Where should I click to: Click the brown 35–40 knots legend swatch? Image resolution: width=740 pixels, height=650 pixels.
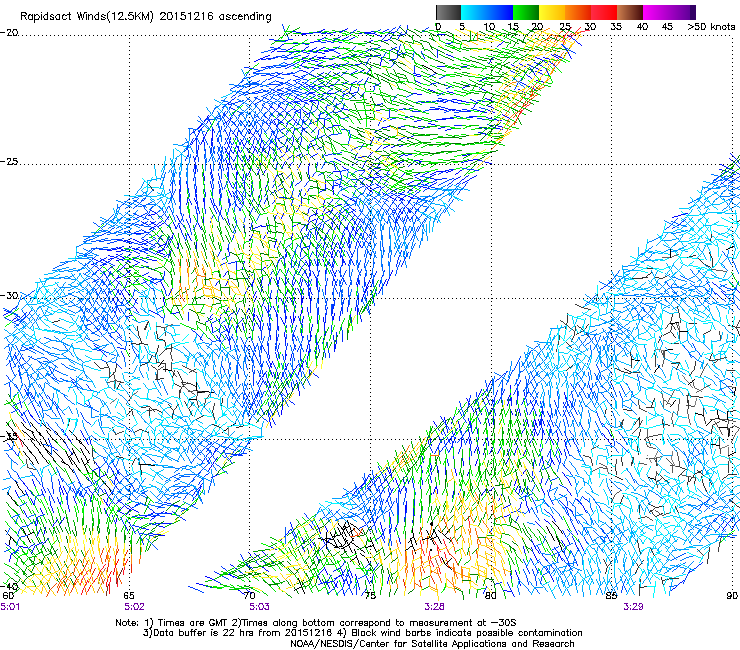click(630, 12)
